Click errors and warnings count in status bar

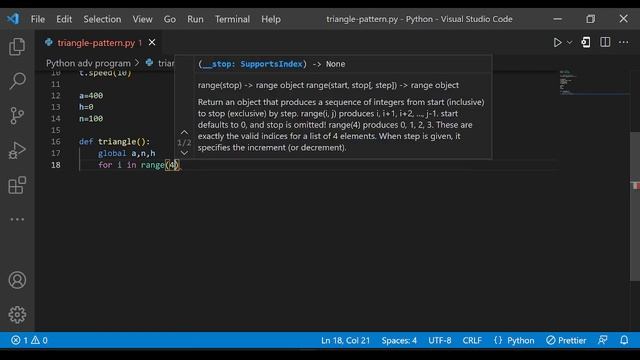(x=29, y=340)
